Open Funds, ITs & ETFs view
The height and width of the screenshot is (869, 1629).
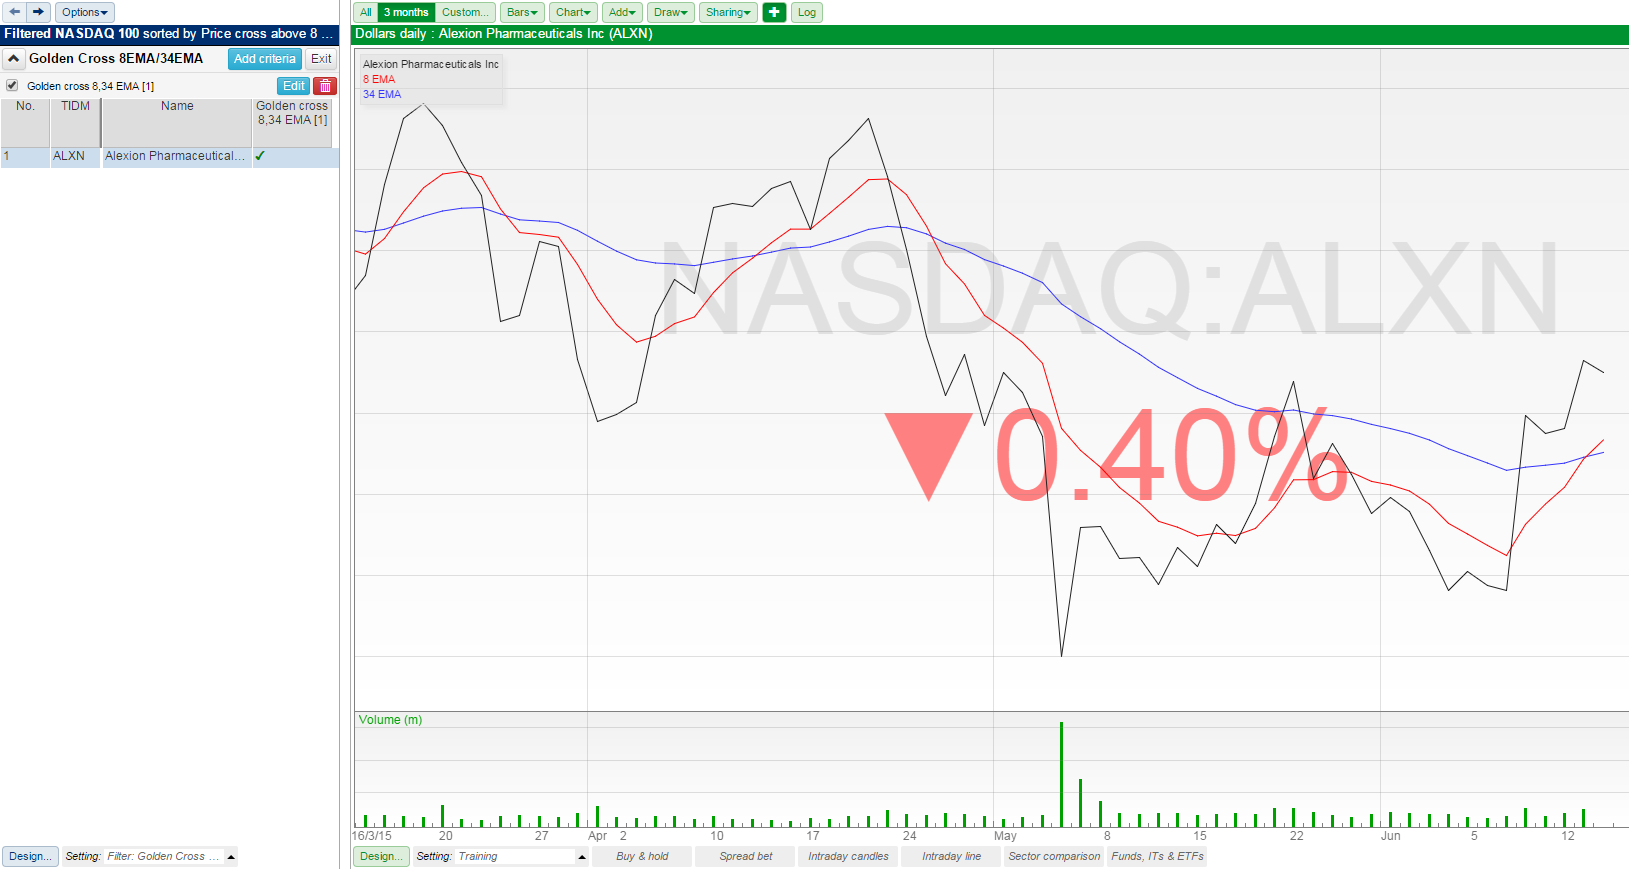click(1157, 857)
